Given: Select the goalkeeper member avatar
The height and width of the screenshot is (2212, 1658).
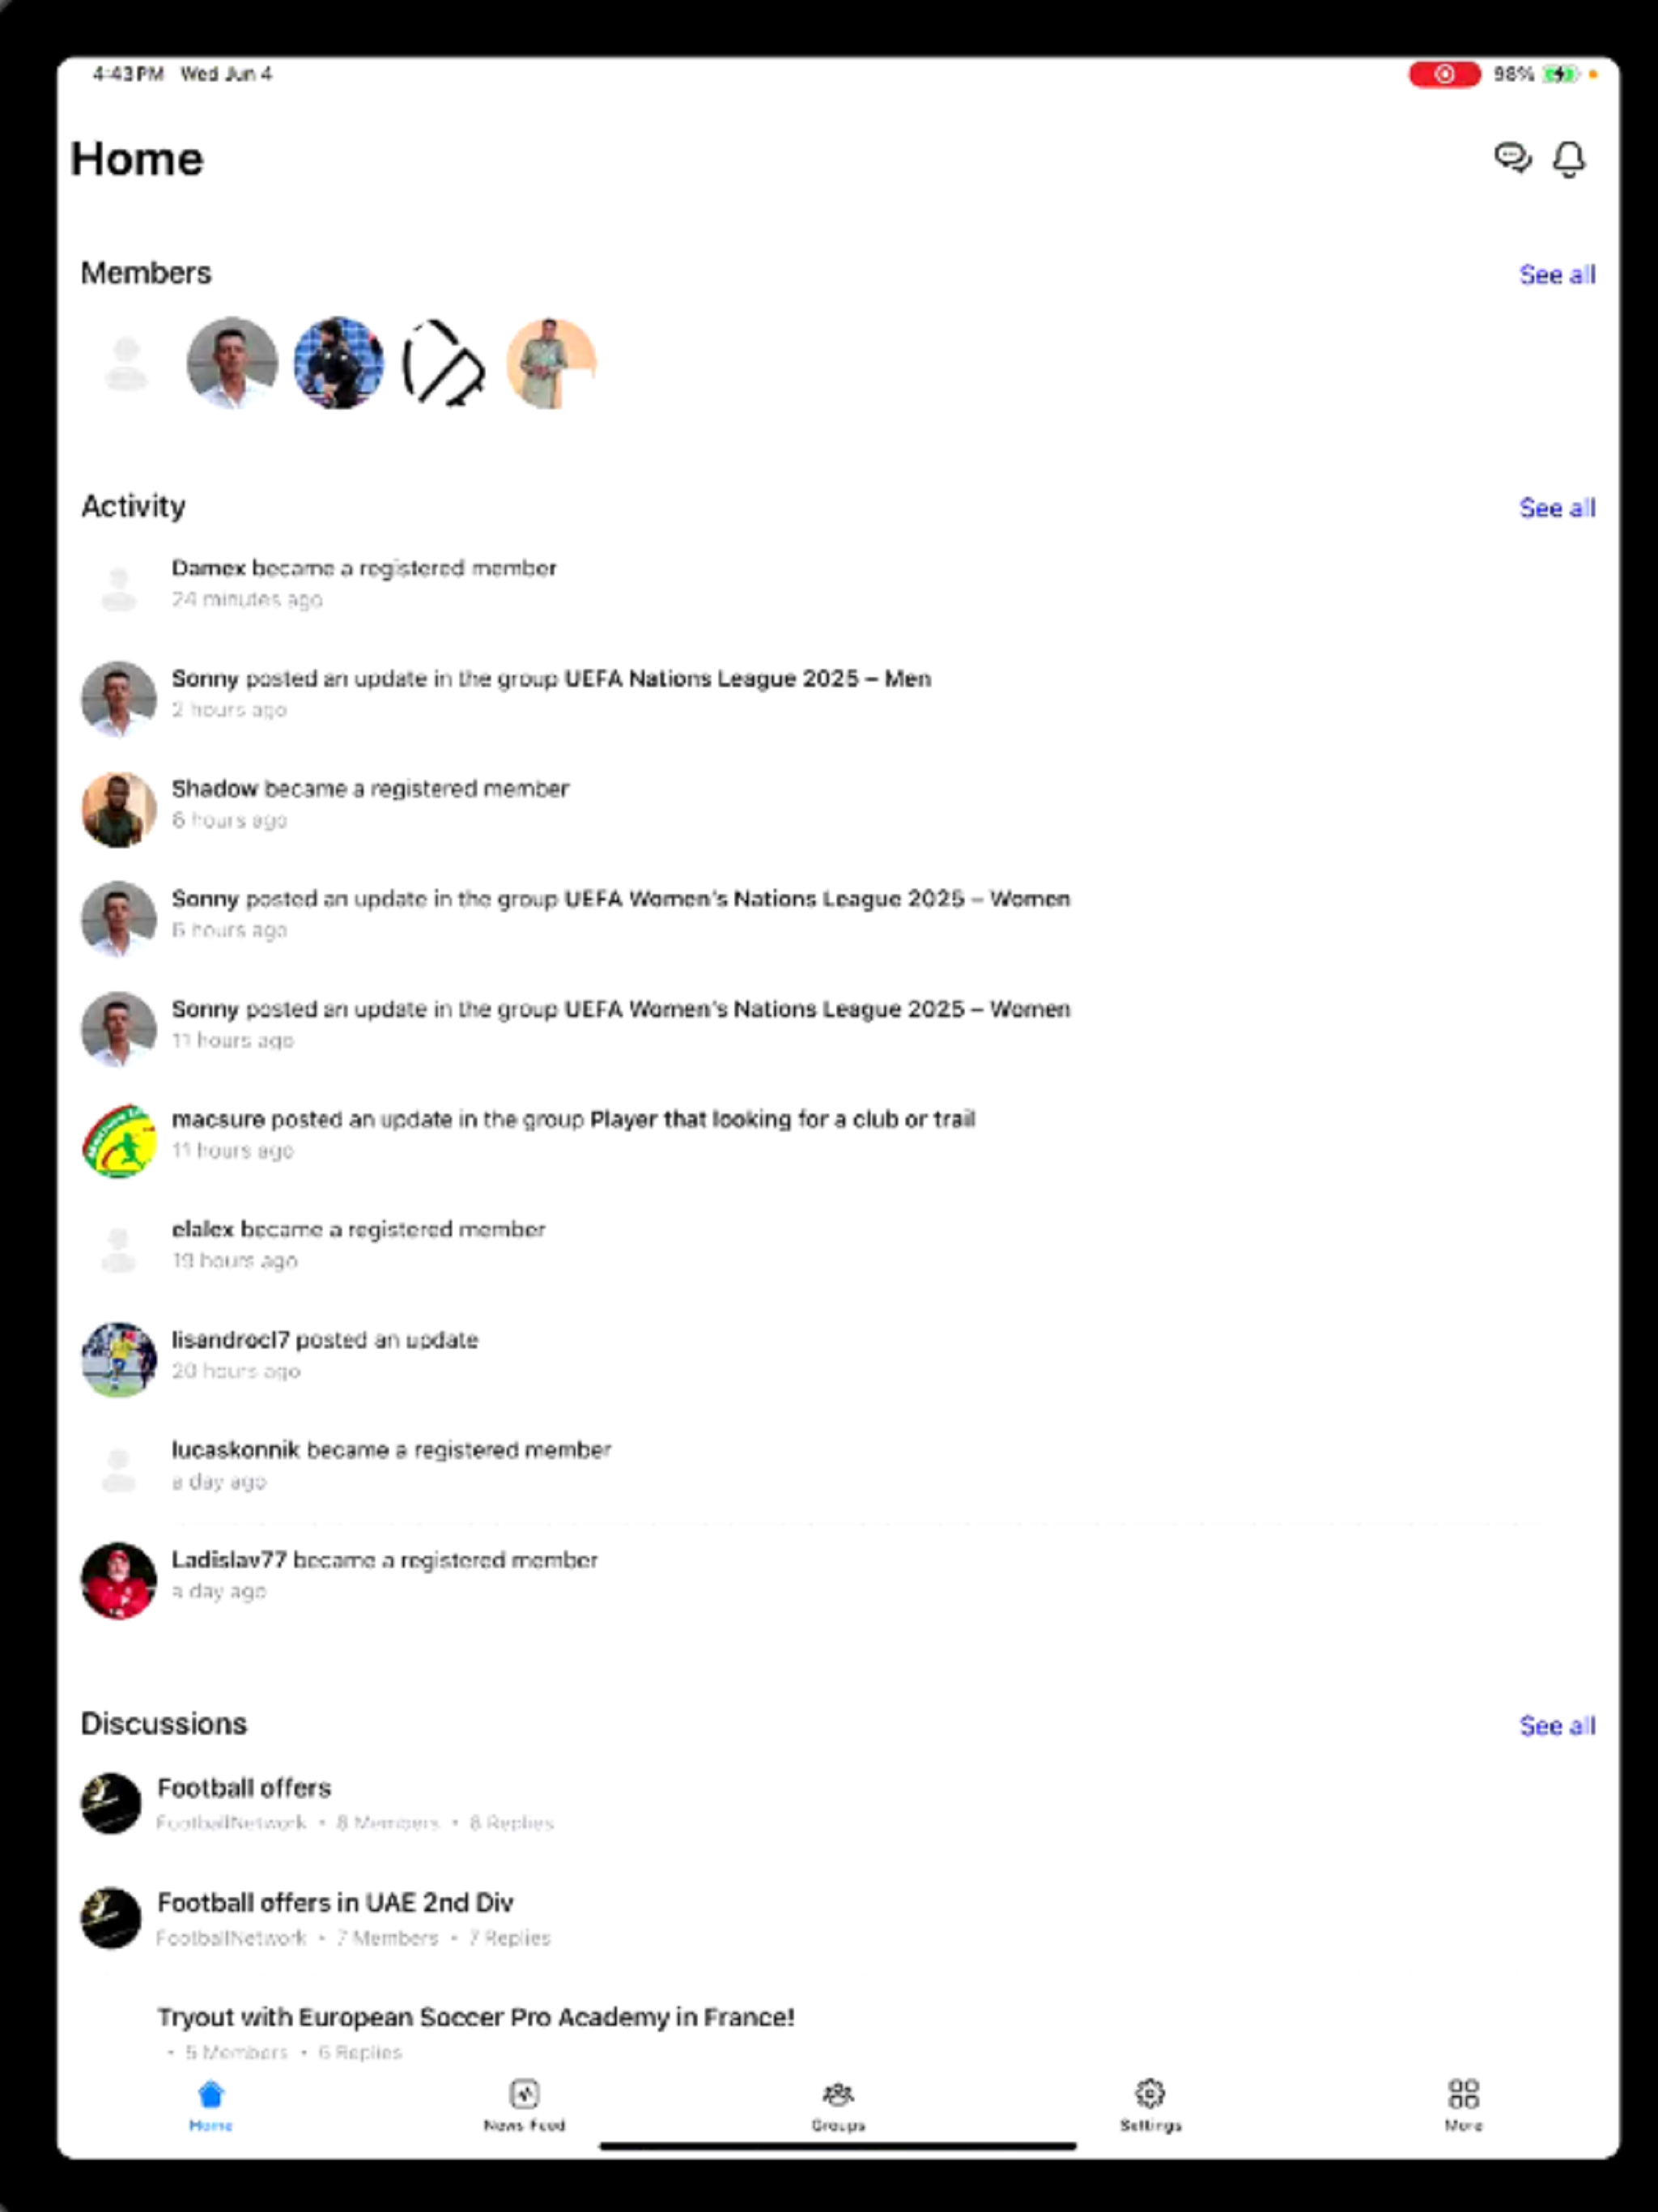Looking at the screenshot, I should click(339, 363).
